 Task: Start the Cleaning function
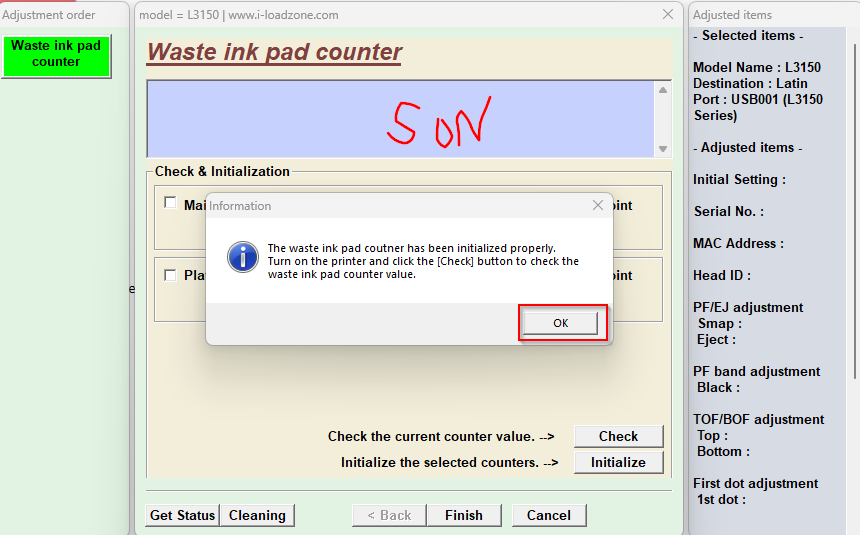click(257, 515)
